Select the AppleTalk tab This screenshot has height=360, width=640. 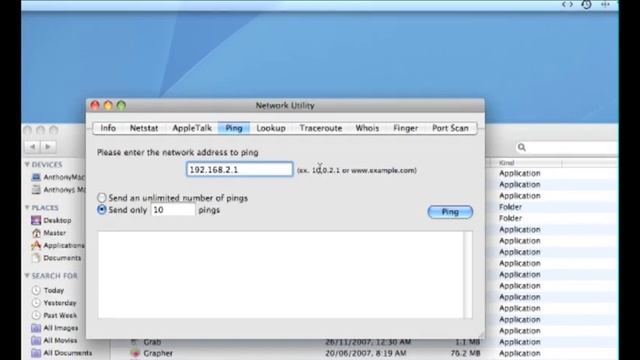click(x=192, y=128)
